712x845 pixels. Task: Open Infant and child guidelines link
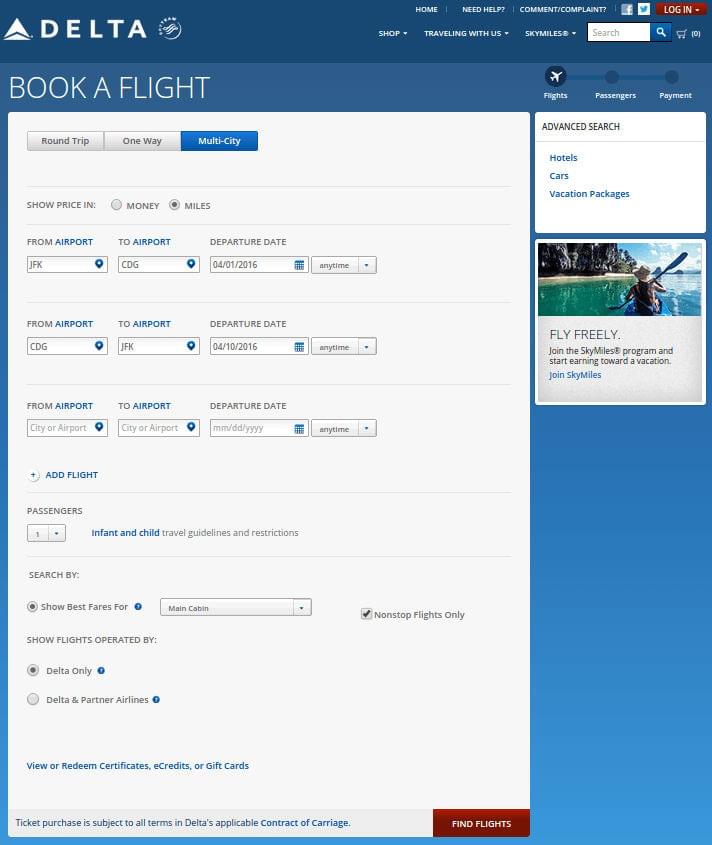(x=126, y=532)
